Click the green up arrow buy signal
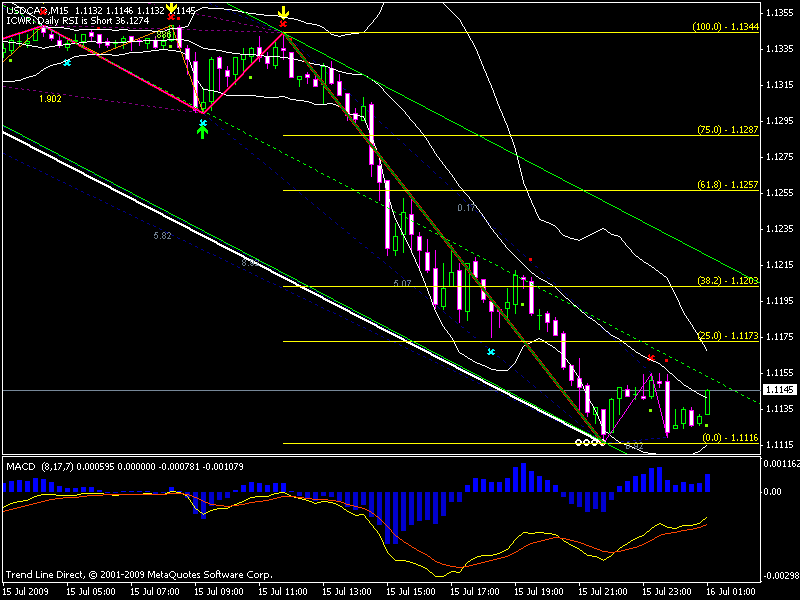This screenshot has height=600, width=800. 203,133
